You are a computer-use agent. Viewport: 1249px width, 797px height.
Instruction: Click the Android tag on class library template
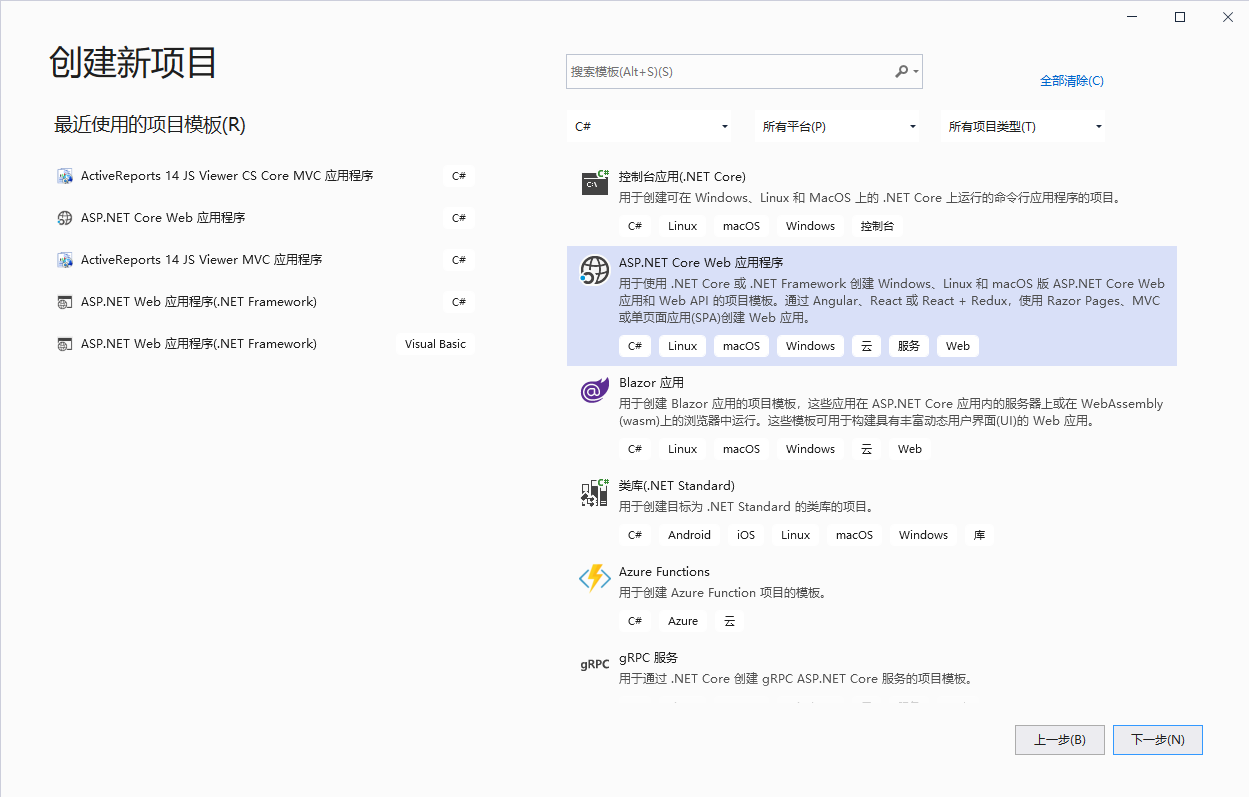click(x=690, y=535)
